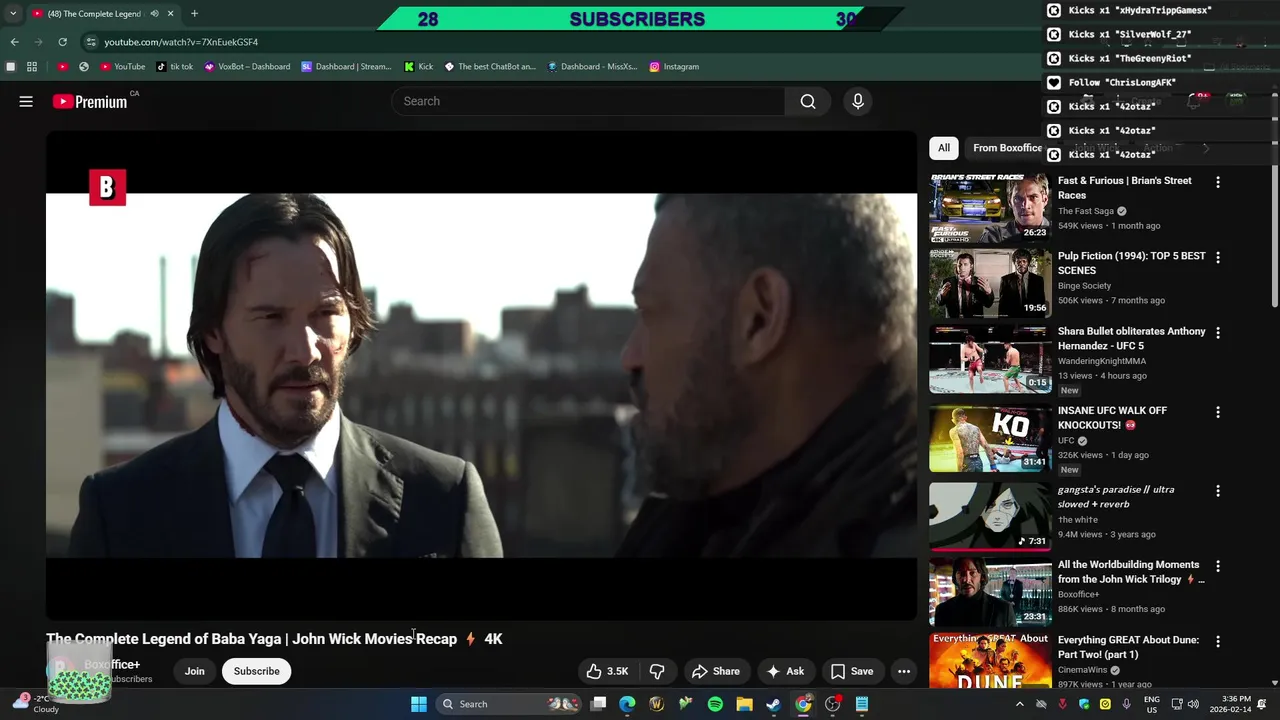Open Fast & Furious Brian's Street Races thumbnail

(x=990, y=208)
